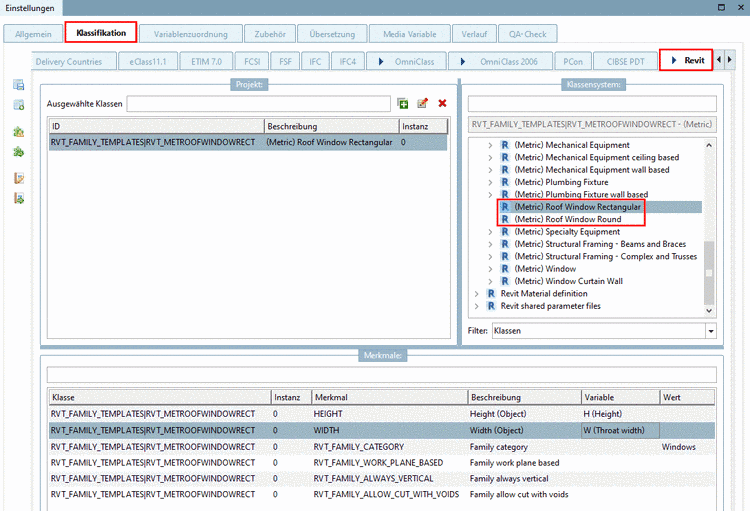
Task: Open the Filter Klassen dropdown
Action: click(x=711, y=331)
